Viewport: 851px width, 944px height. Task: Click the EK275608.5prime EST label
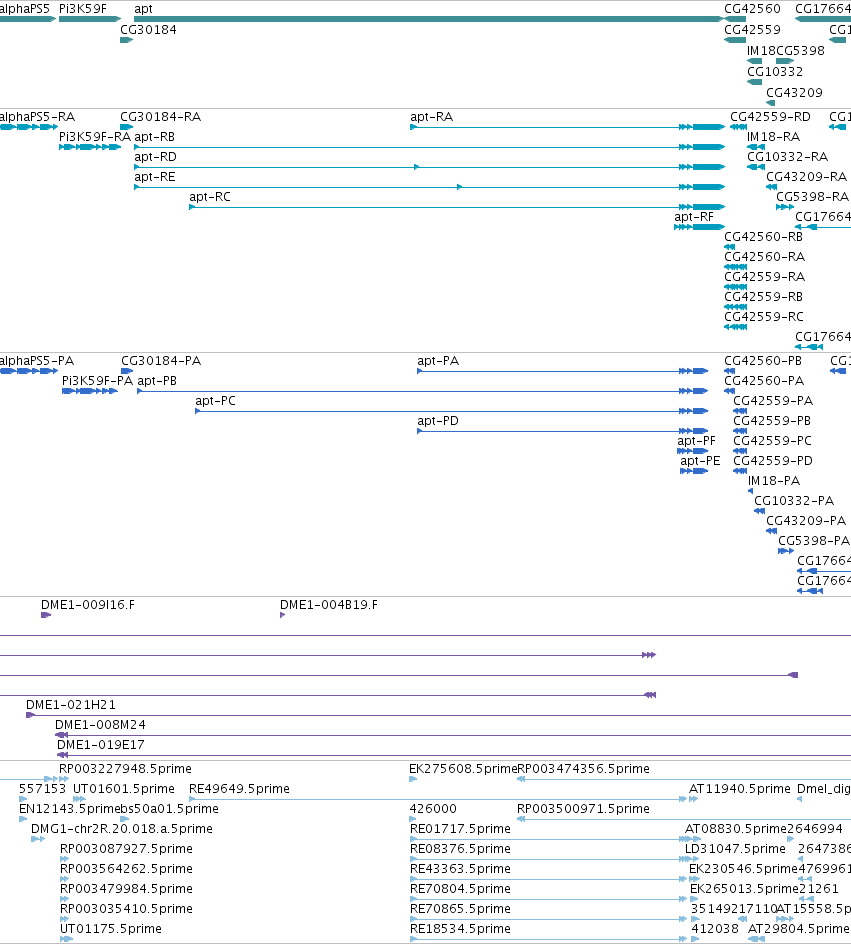463,769
